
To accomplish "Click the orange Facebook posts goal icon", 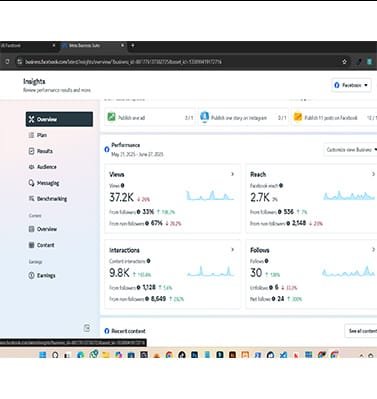I will 298,117.
